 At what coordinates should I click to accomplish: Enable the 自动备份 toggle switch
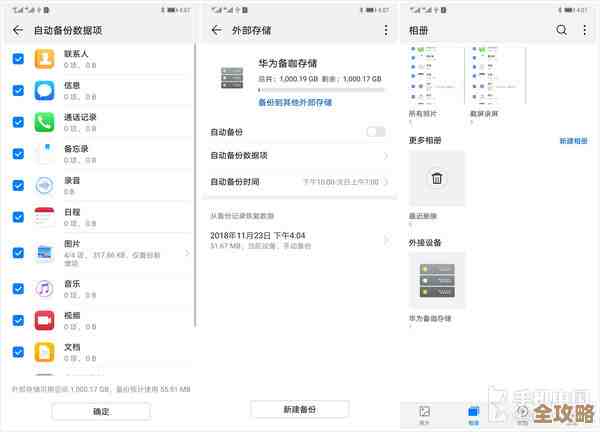376,132
